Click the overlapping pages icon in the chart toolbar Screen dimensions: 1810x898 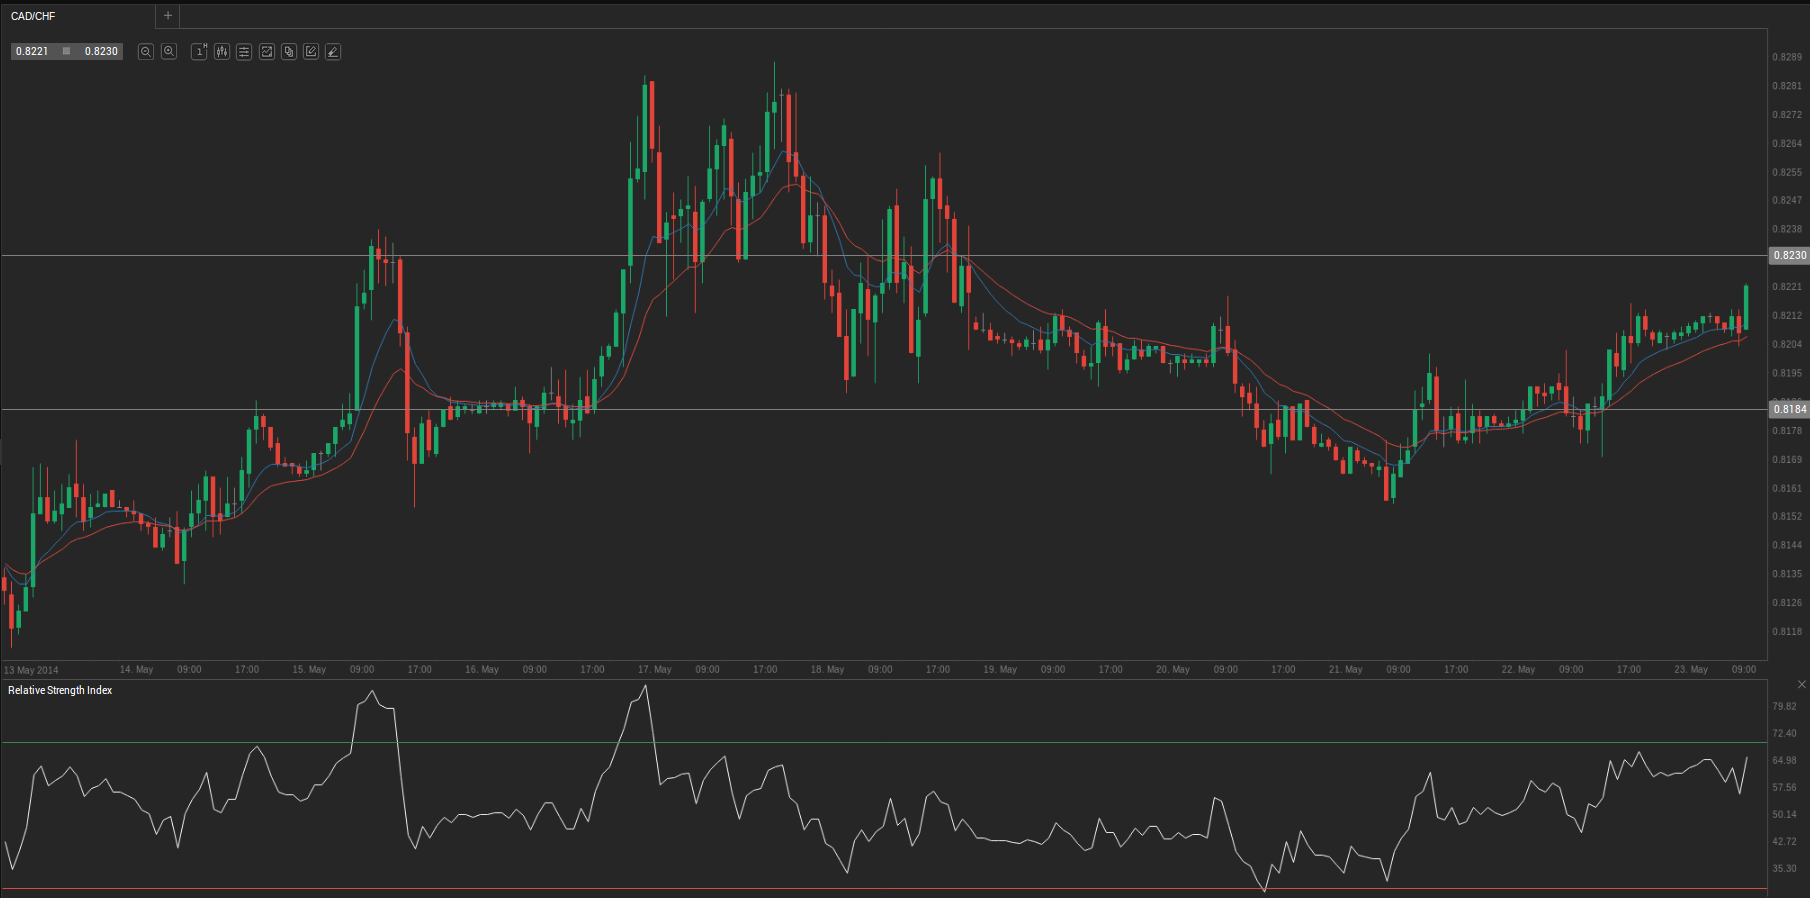click(289, 51)
